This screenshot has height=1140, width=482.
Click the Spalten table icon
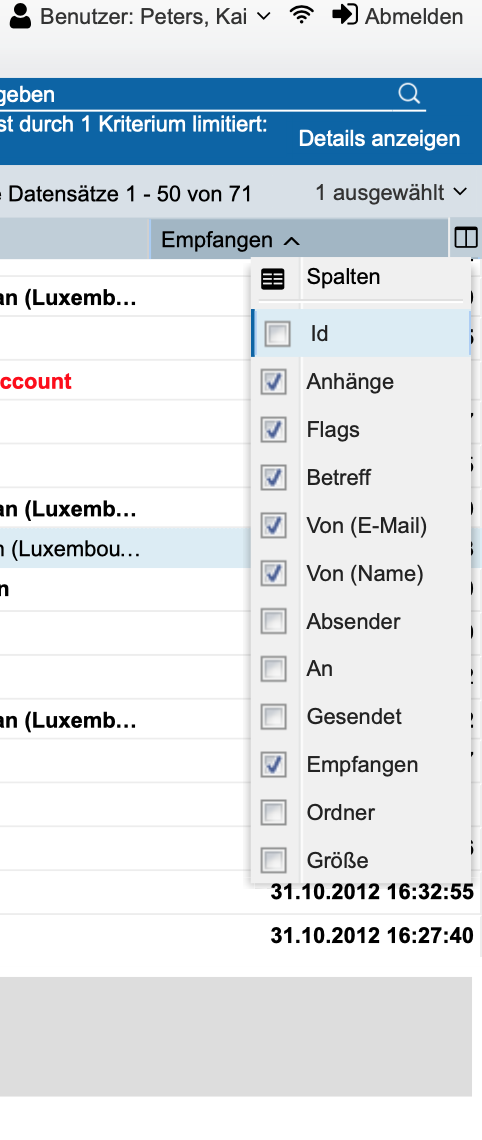(273, 279)
